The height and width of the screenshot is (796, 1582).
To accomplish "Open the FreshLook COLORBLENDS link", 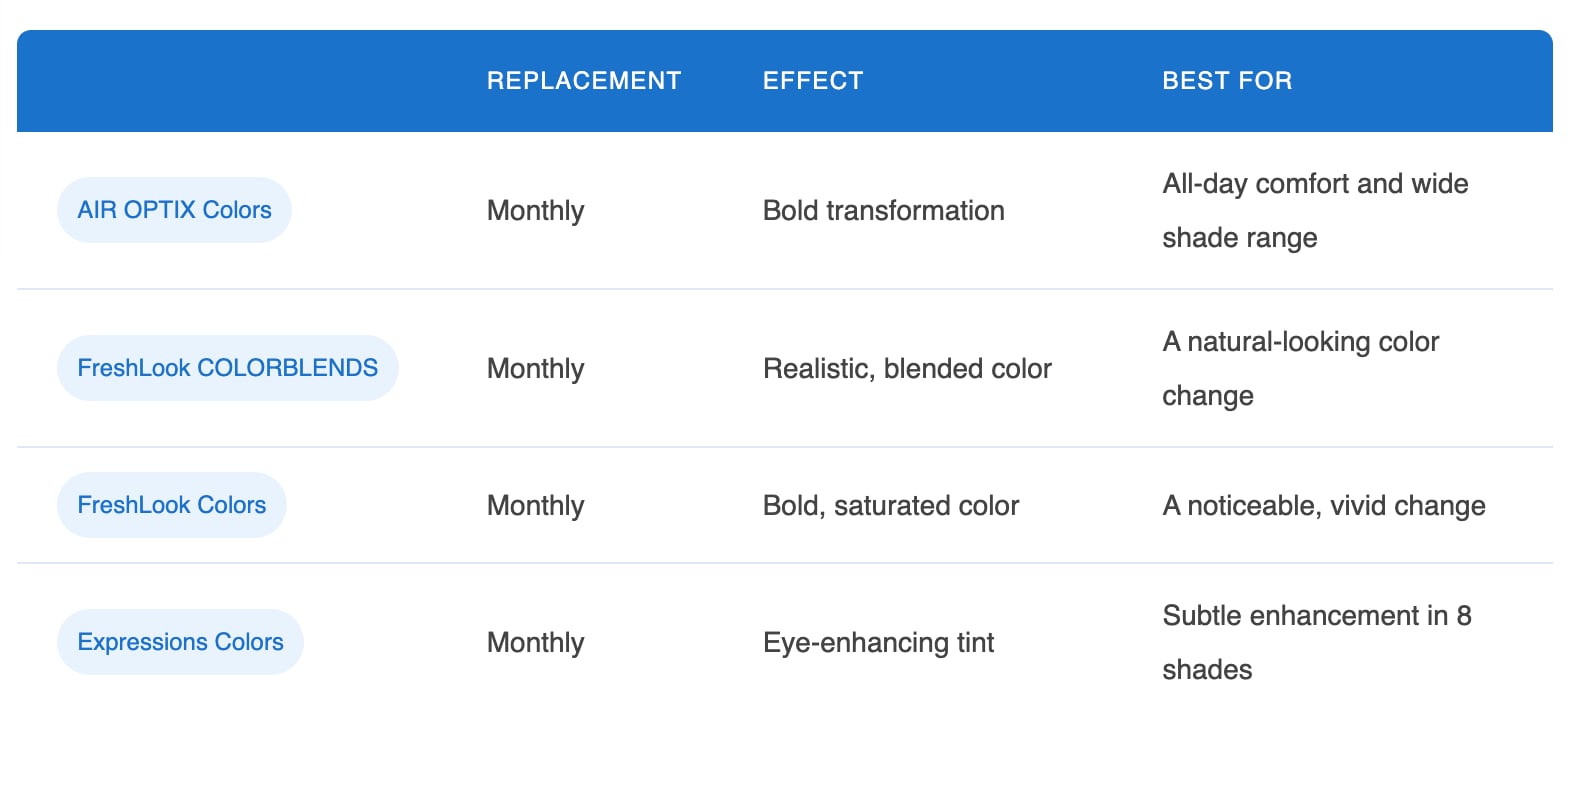I will (x=228, y=368).
